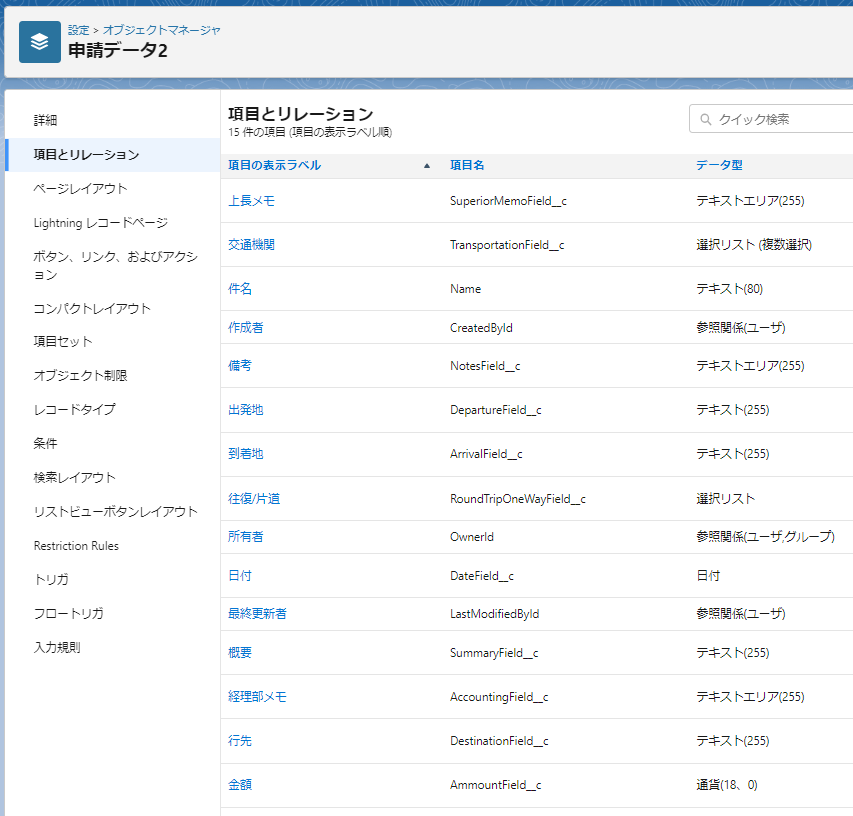853x816 pixels.
Task: Click AccountingField__c field name
Action: [499, 697]
